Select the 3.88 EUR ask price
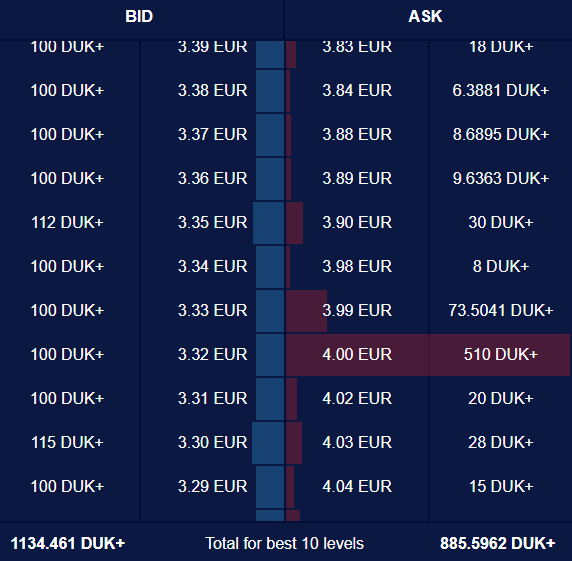This screenshot has height=561, width=572. coord(357,135)
